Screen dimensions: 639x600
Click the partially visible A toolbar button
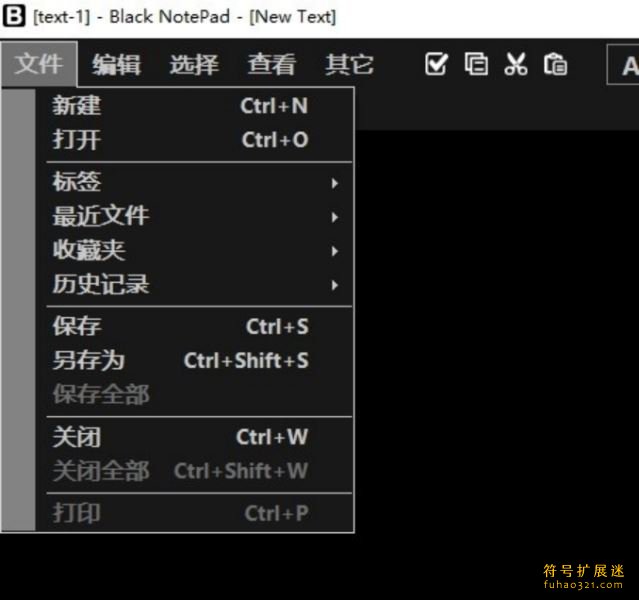pos(624,64)
